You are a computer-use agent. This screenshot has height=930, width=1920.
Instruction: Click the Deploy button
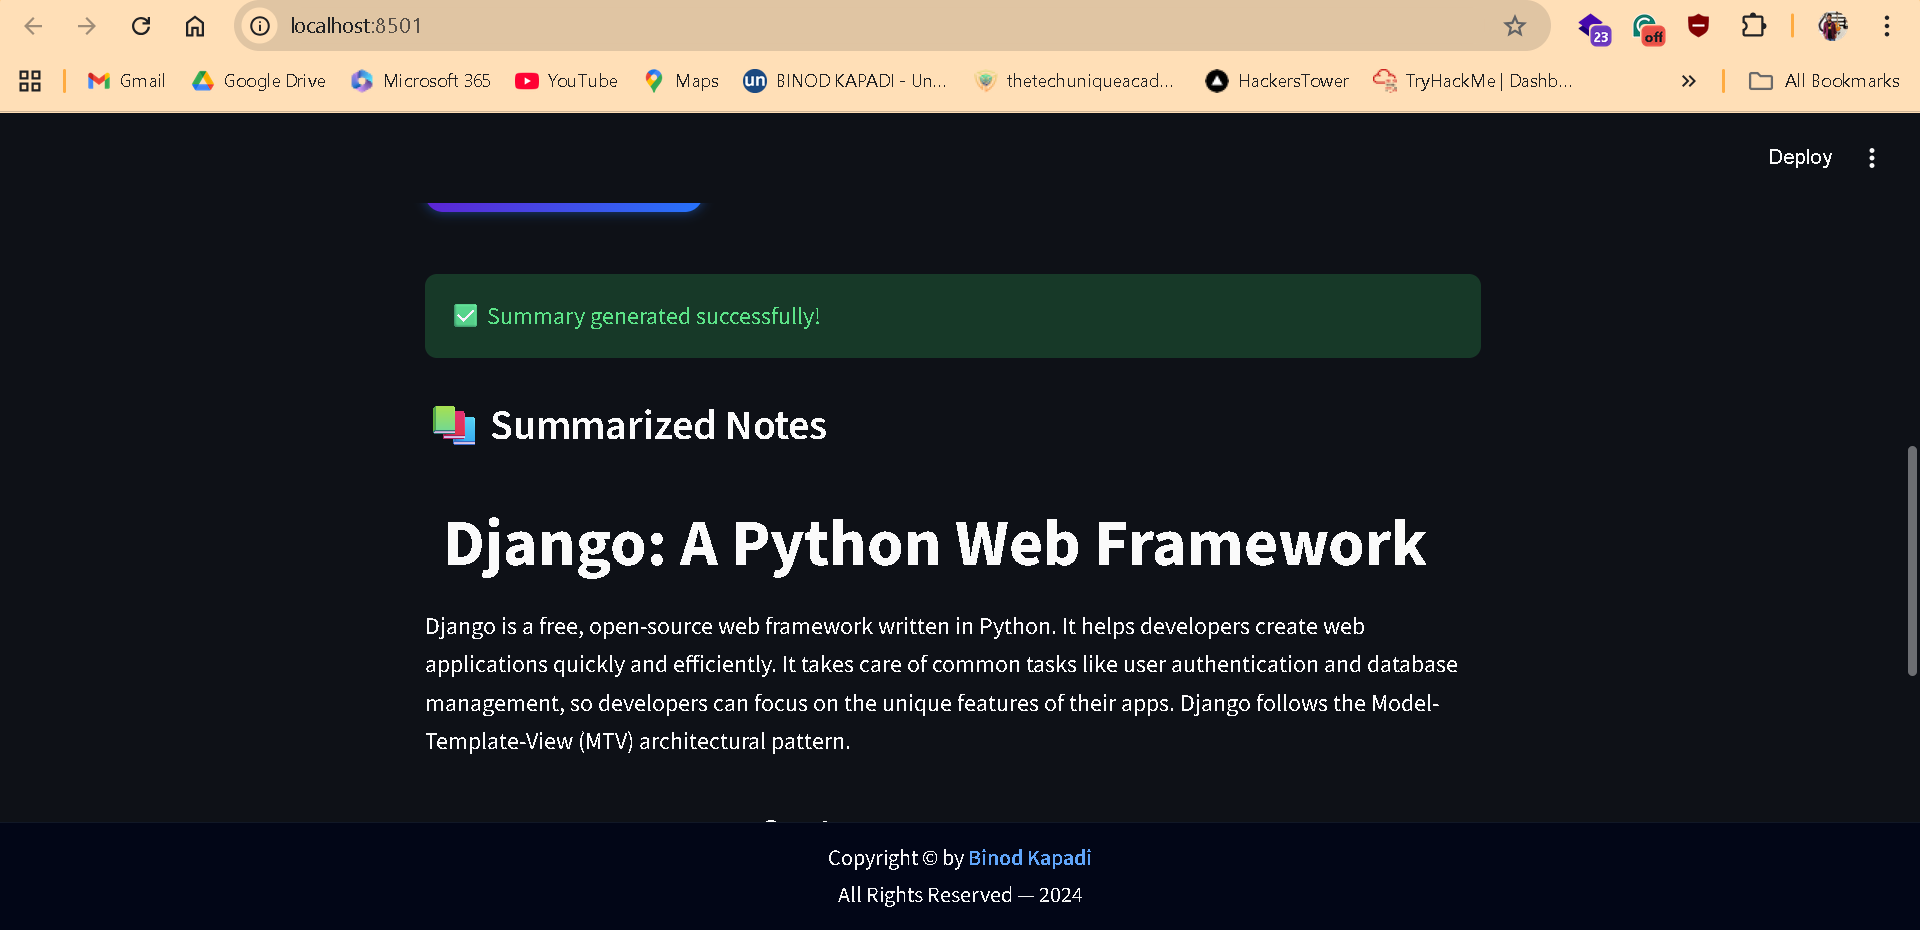click(x=1799, y=157)
